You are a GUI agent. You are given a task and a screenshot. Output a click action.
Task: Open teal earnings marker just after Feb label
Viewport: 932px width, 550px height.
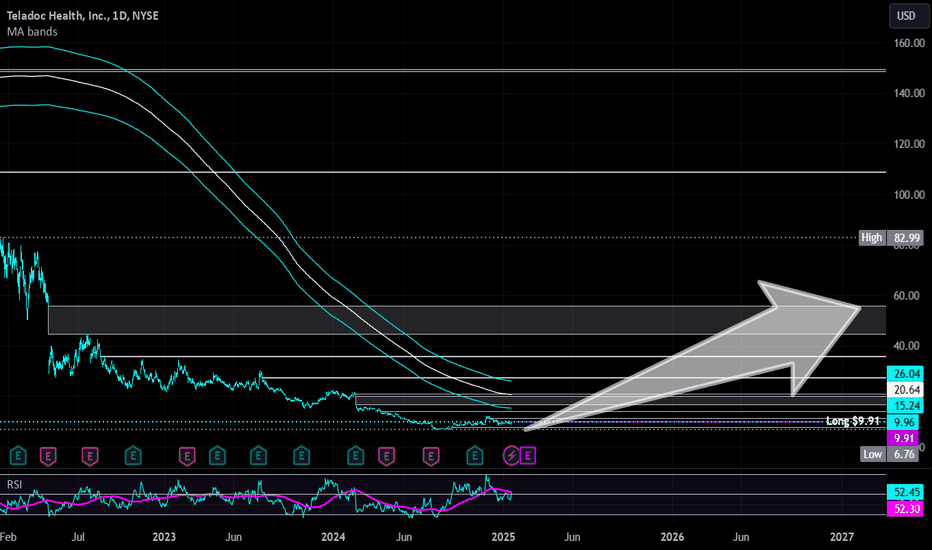coord(18,456)
